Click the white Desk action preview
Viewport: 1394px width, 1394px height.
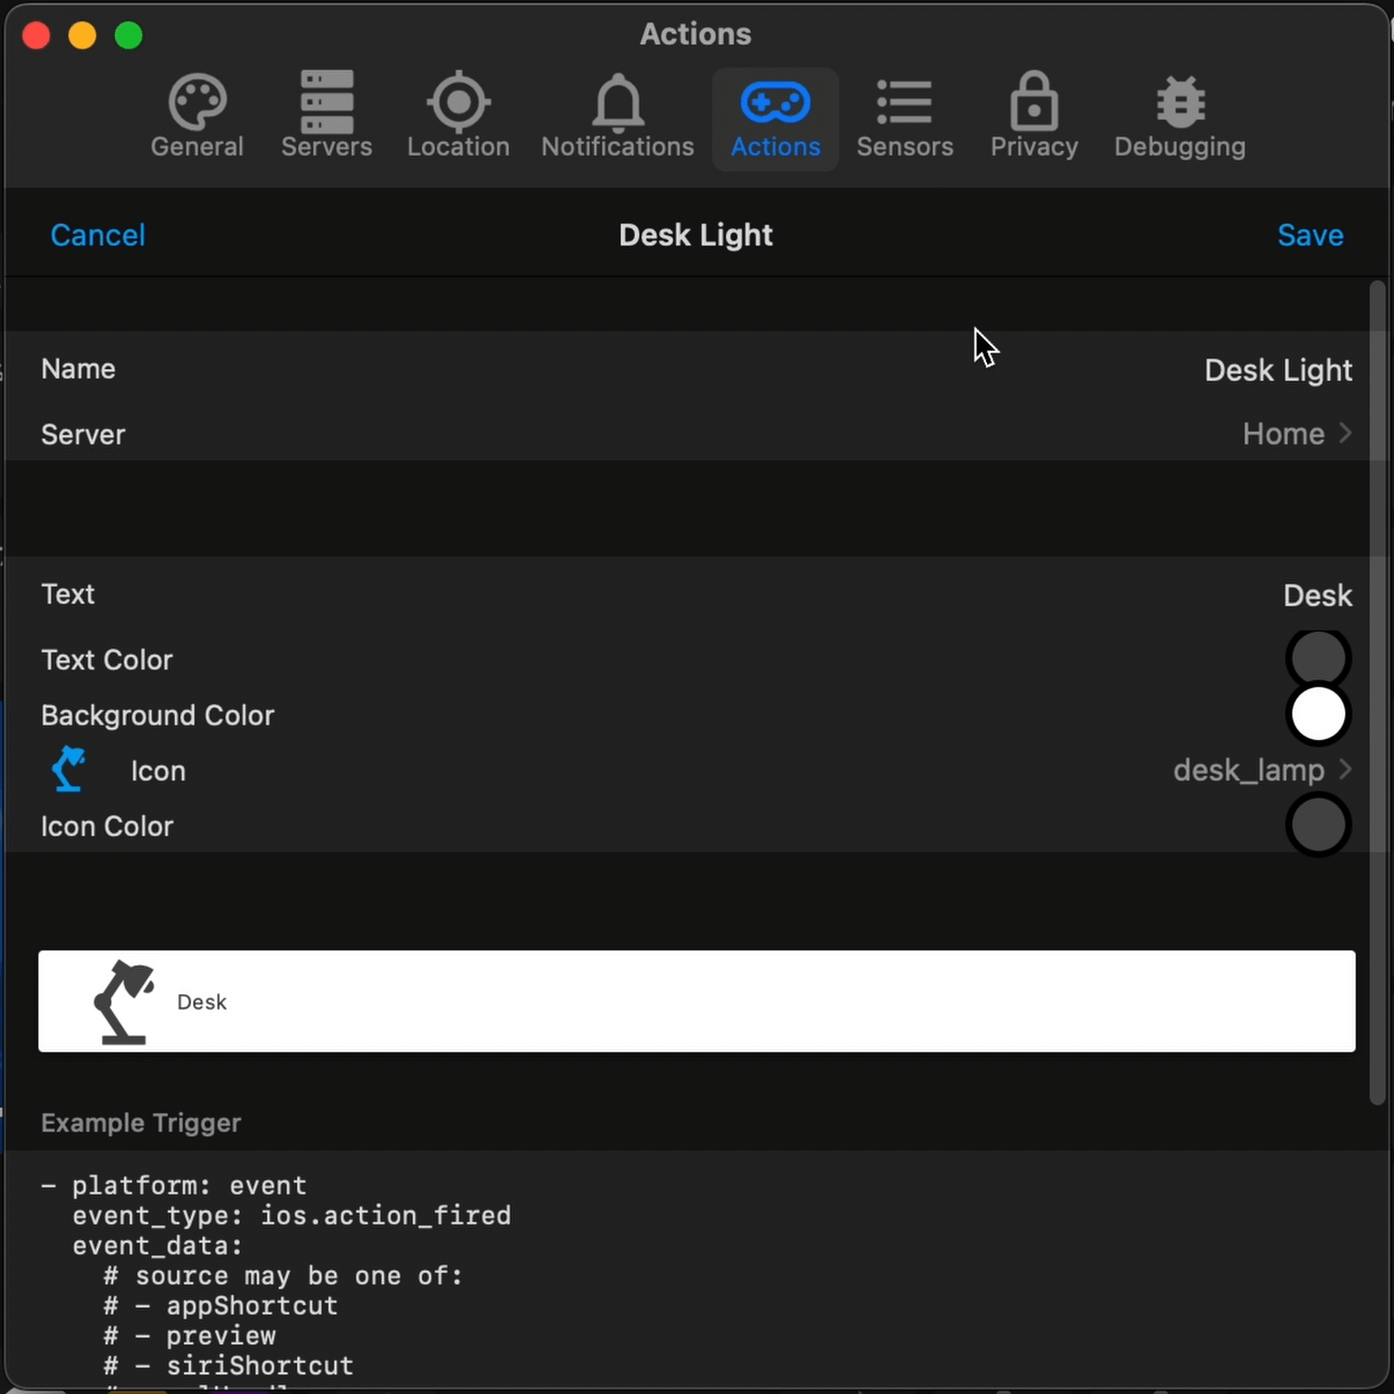click(696, 1001)
